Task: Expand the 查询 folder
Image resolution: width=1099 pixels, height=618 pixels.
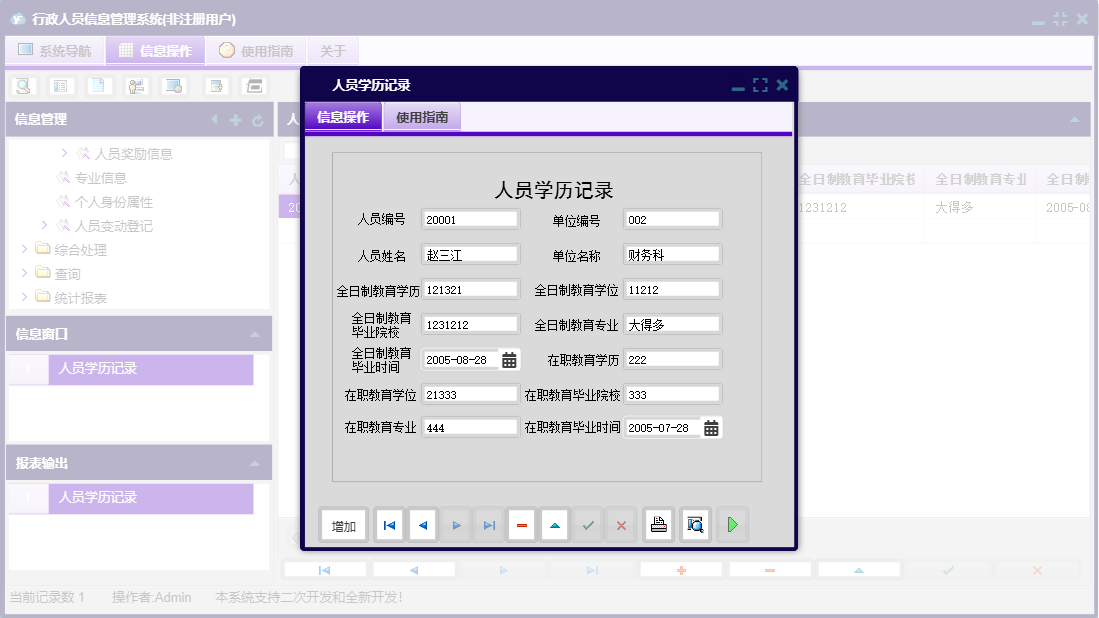Action: 26,272
